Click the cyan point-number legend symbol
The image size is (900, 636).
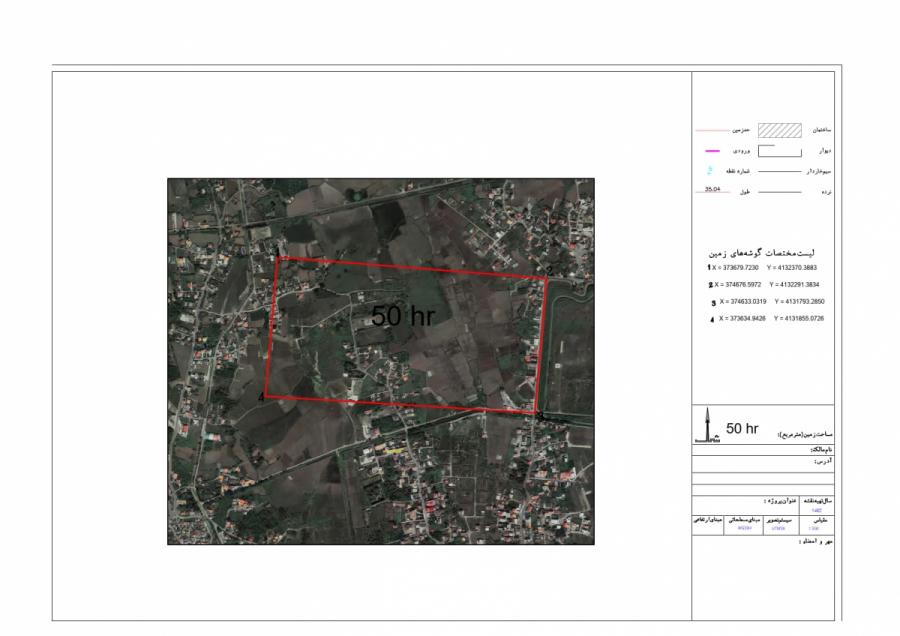click(710, 170)
